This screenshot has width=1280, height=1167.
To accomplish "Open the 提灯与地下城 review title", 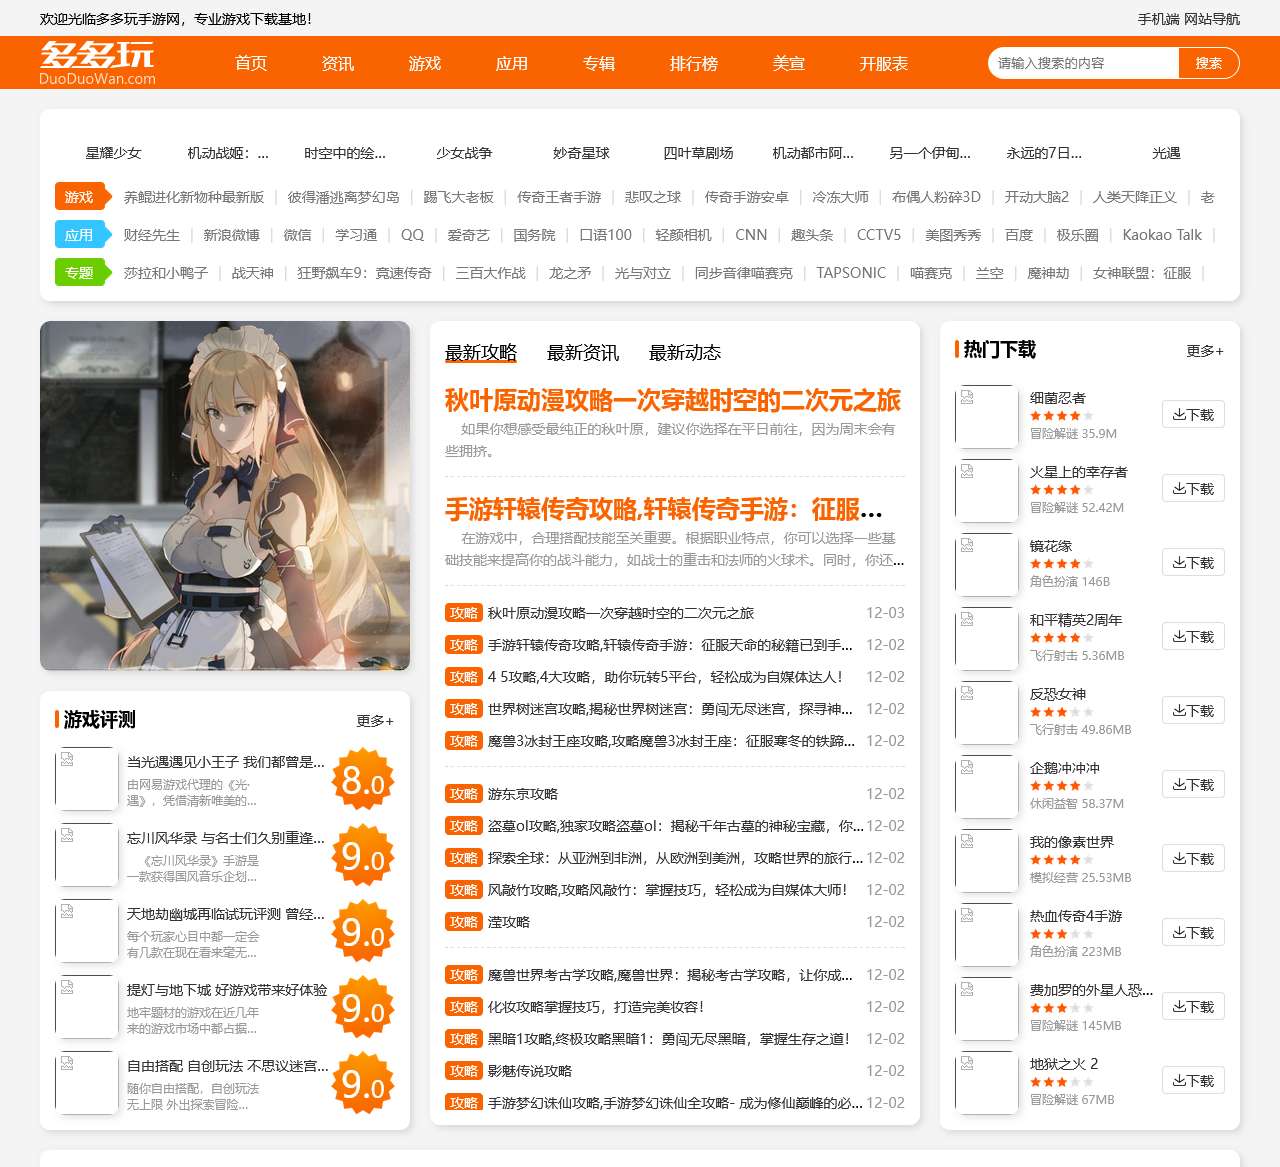I will coord(227,989).
